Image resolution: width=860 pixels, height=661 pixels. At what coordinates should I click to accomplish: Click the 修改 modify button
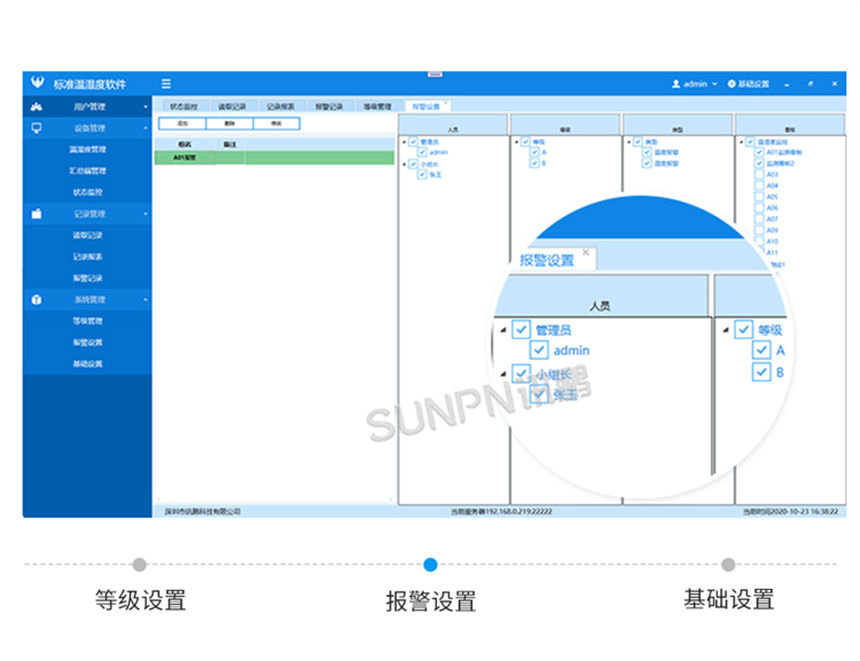coord(274,122)
